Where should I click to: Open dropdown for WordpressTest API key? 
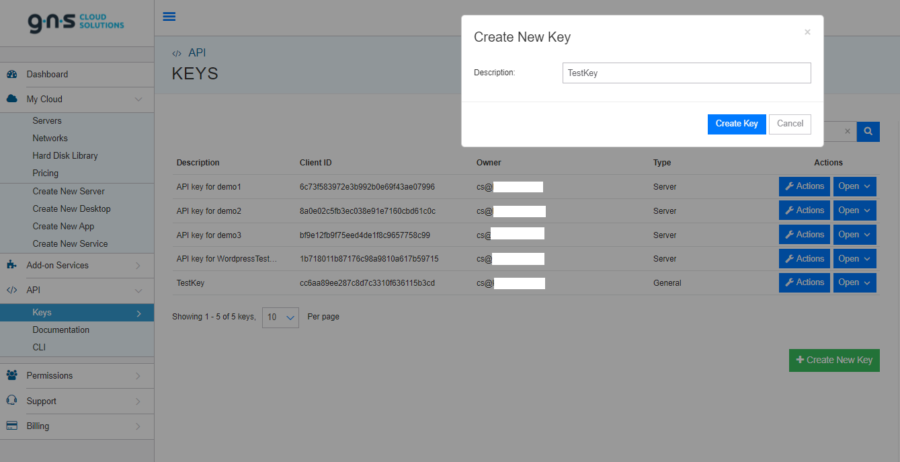click(855, 258)
